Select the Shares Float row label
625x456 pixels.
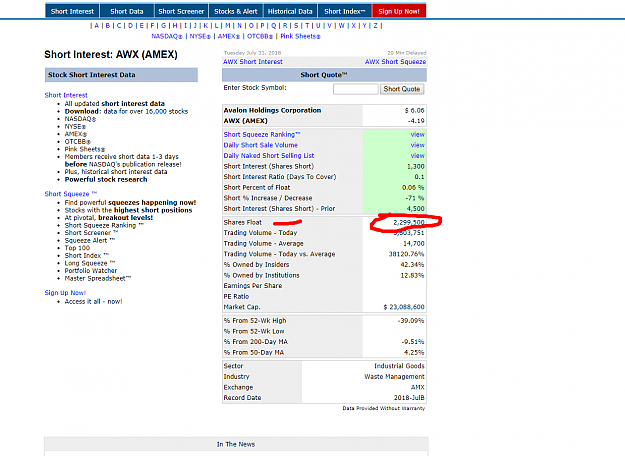click(x=242, y=222)
